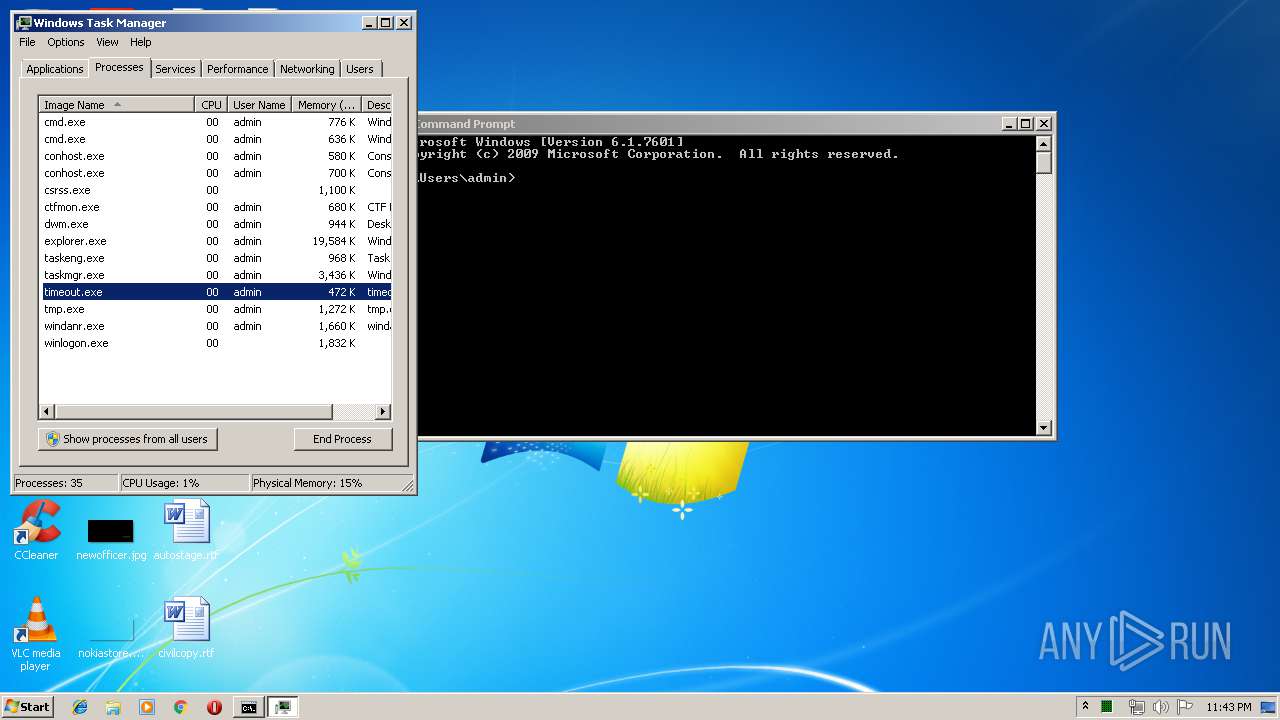Open the volume tray icon
This screenshot has height=720, width=1280.
click(1160, 707)
